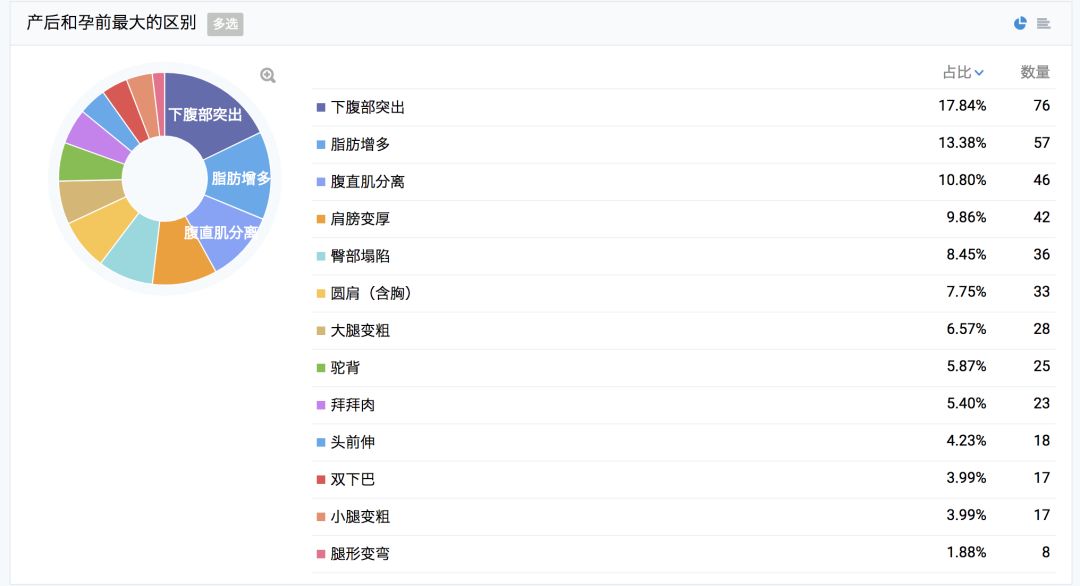This screenshot has height=586, width=1080.
Task: Select the 头前伸 row label
Action: [353, 442]
